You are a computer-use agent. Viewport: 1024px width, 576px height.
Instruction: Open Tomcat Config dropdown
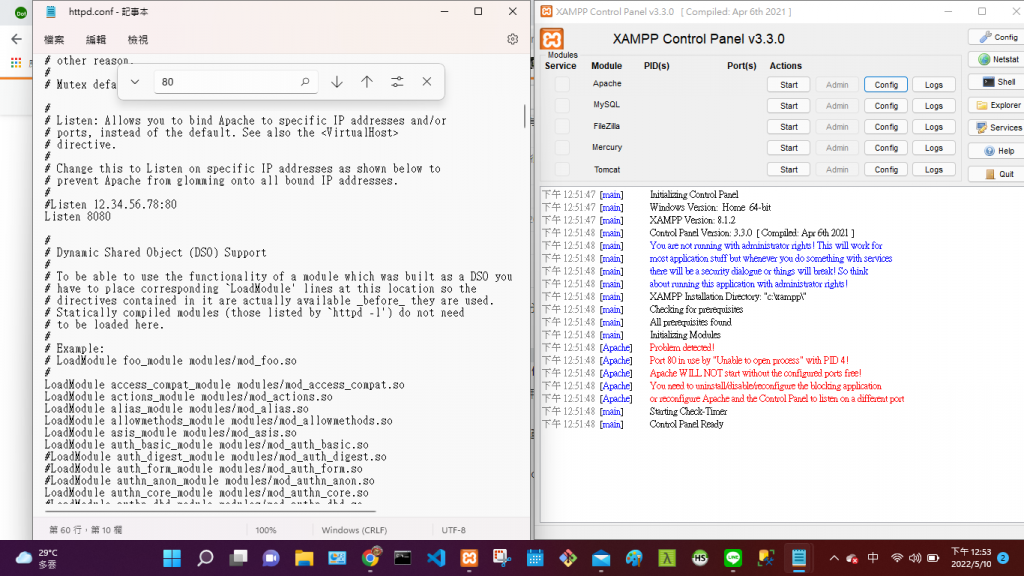(886, 170)
